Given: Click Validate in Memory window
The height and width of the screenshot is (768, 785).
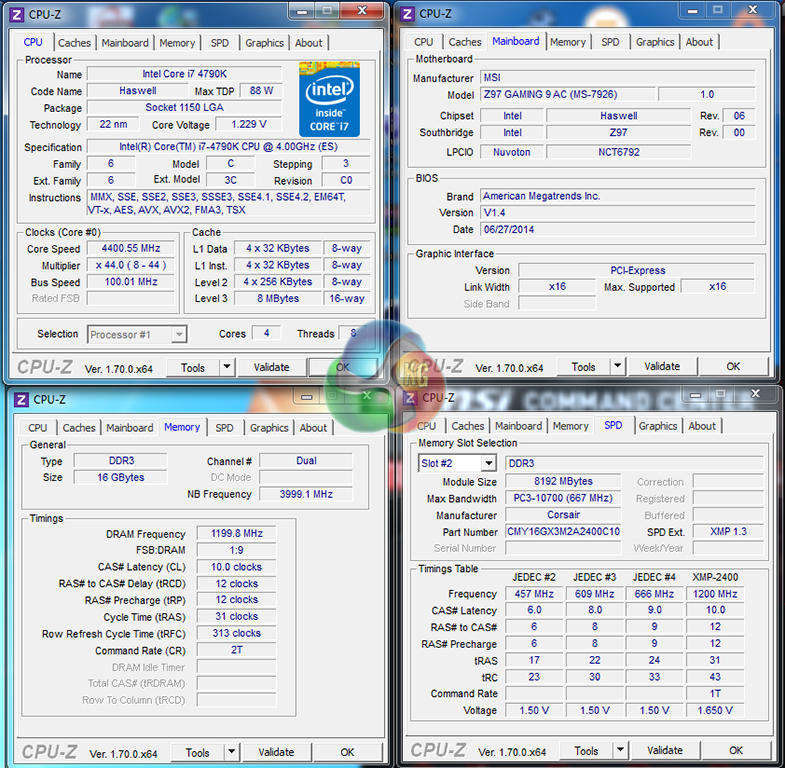Looking at the screenshot, I should point(276,752).
